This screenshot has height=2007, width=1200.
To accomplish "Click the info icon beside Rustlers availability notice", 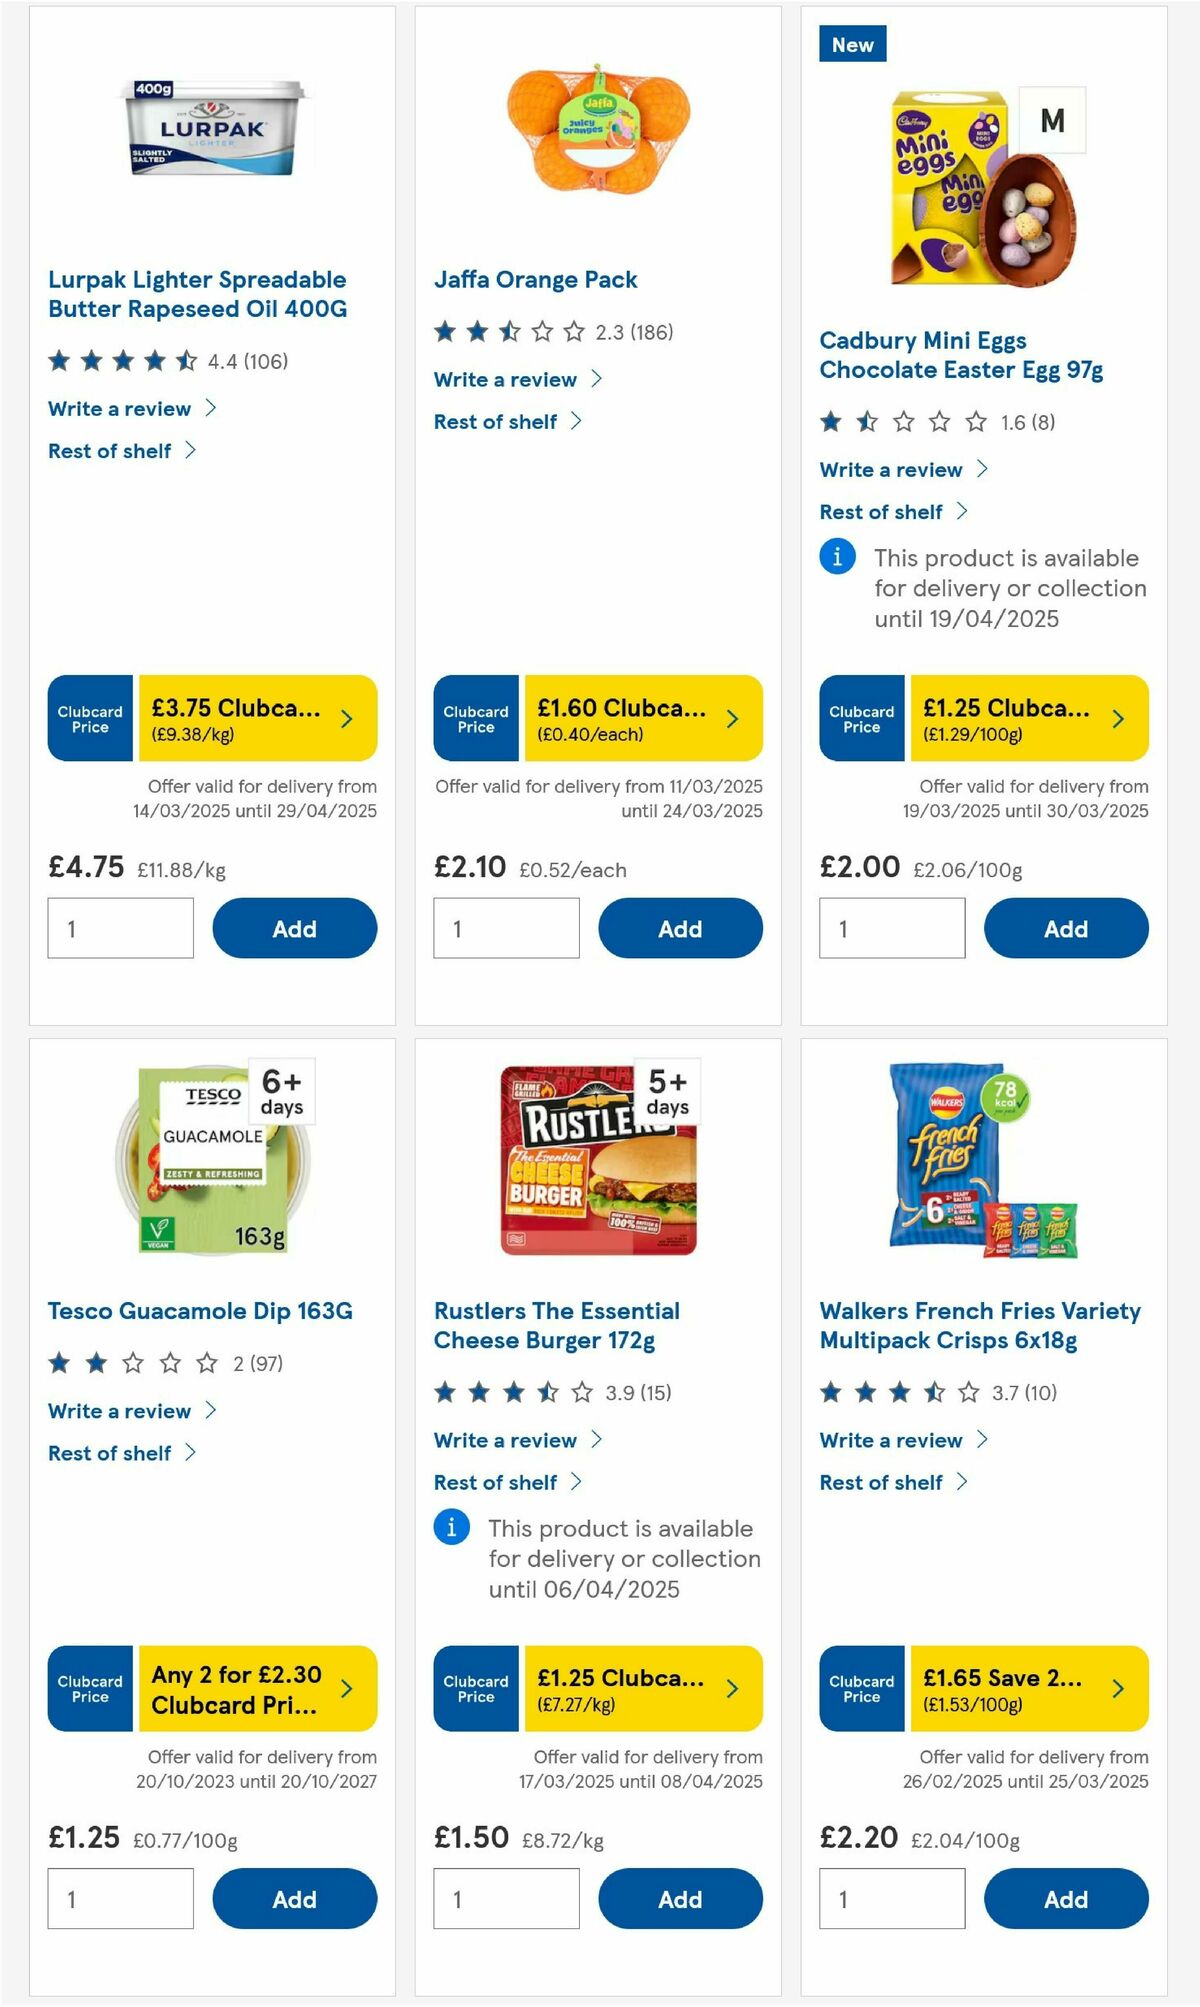I will 451,1527.
